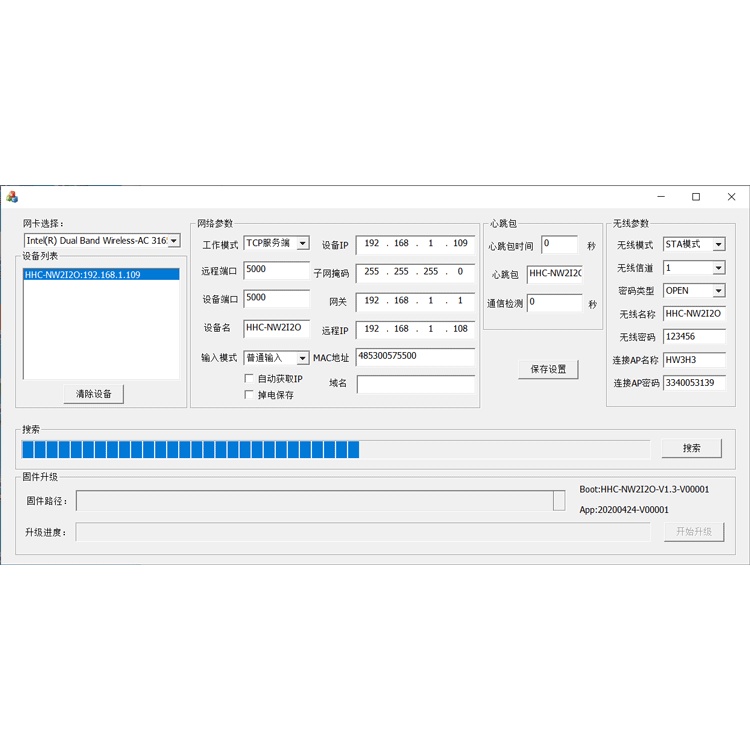Toggle the 掉电保存 checkbox
750x750 pixels.
click(x=249, y=395)
